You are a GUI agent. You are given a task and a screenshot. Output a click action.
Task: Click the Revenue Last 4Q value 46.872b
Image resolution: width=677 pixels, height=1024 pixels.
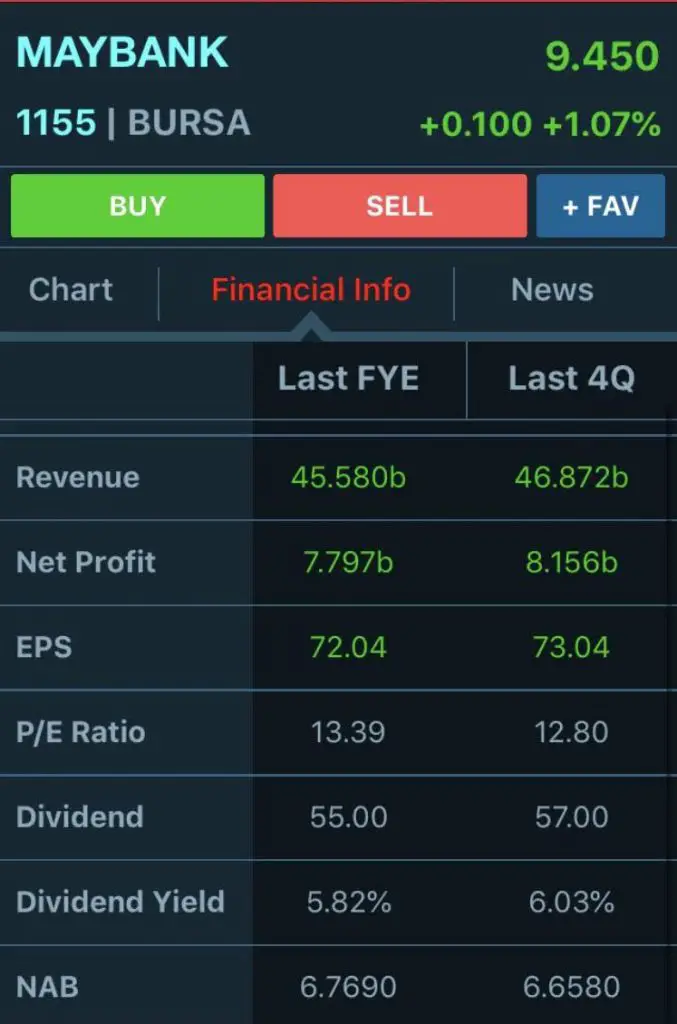pos(571,477)
